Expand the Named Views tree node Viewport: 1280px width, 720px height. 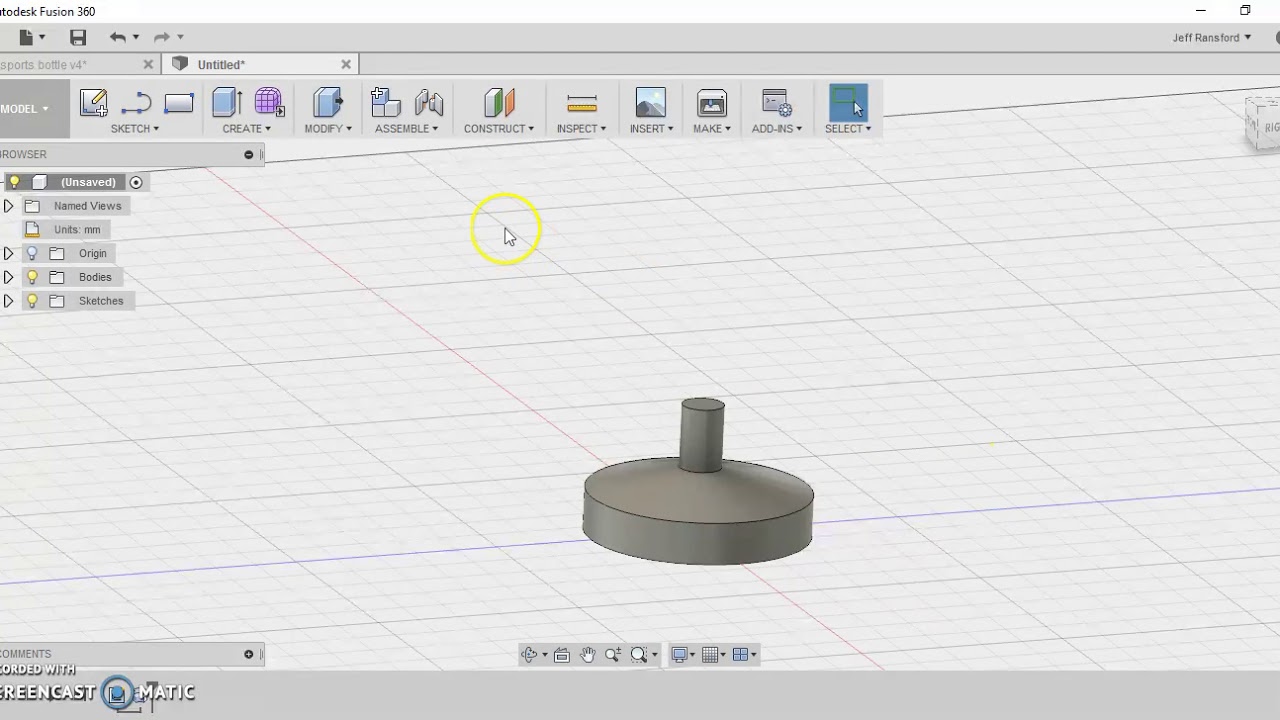pyautogui.click(x=8, y=206)
